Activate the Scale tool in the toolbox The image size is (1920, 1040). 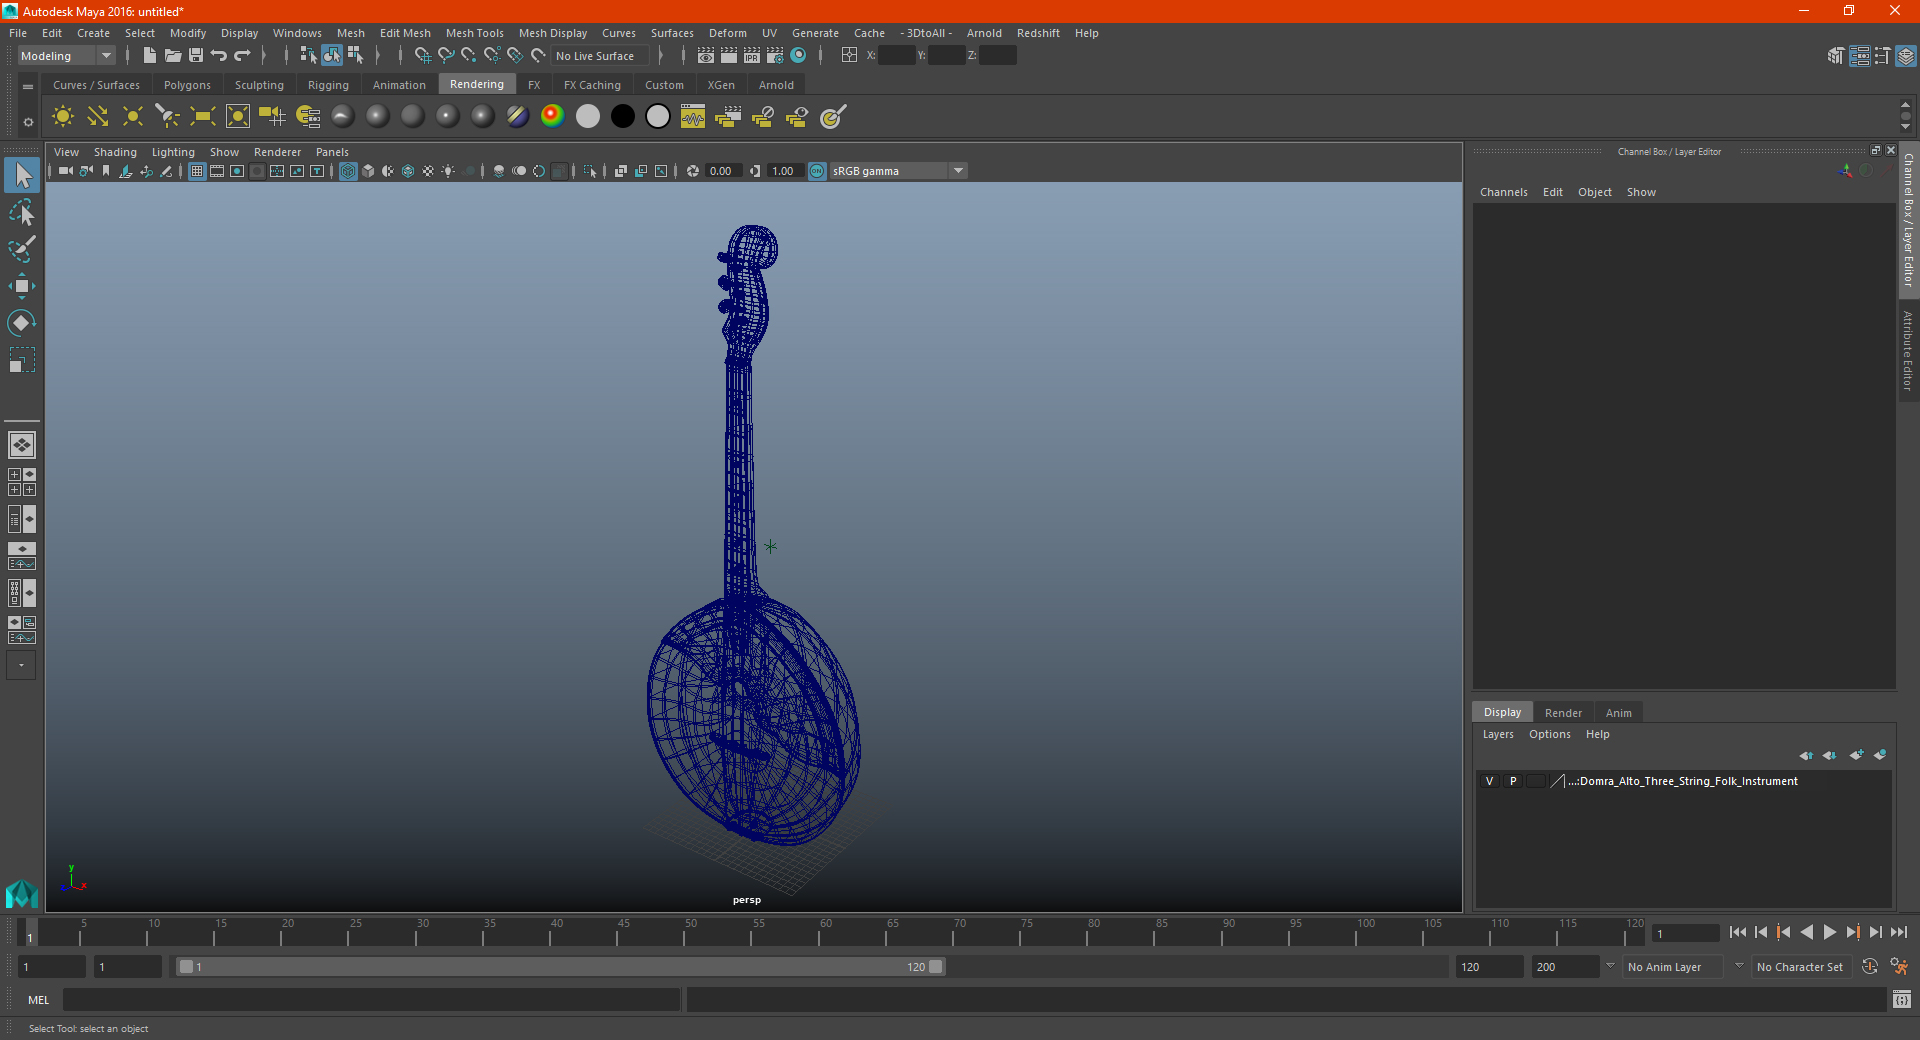tap(22, 360)
